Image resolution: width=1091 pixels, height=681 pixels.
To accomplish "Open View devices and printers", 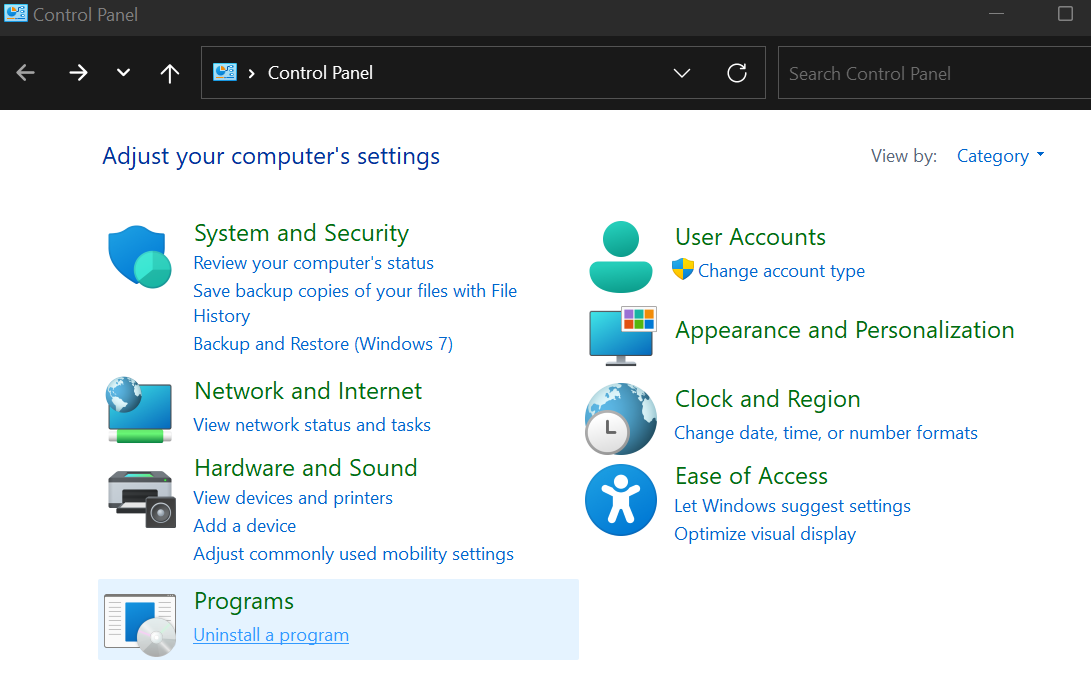I will [293, 498].
